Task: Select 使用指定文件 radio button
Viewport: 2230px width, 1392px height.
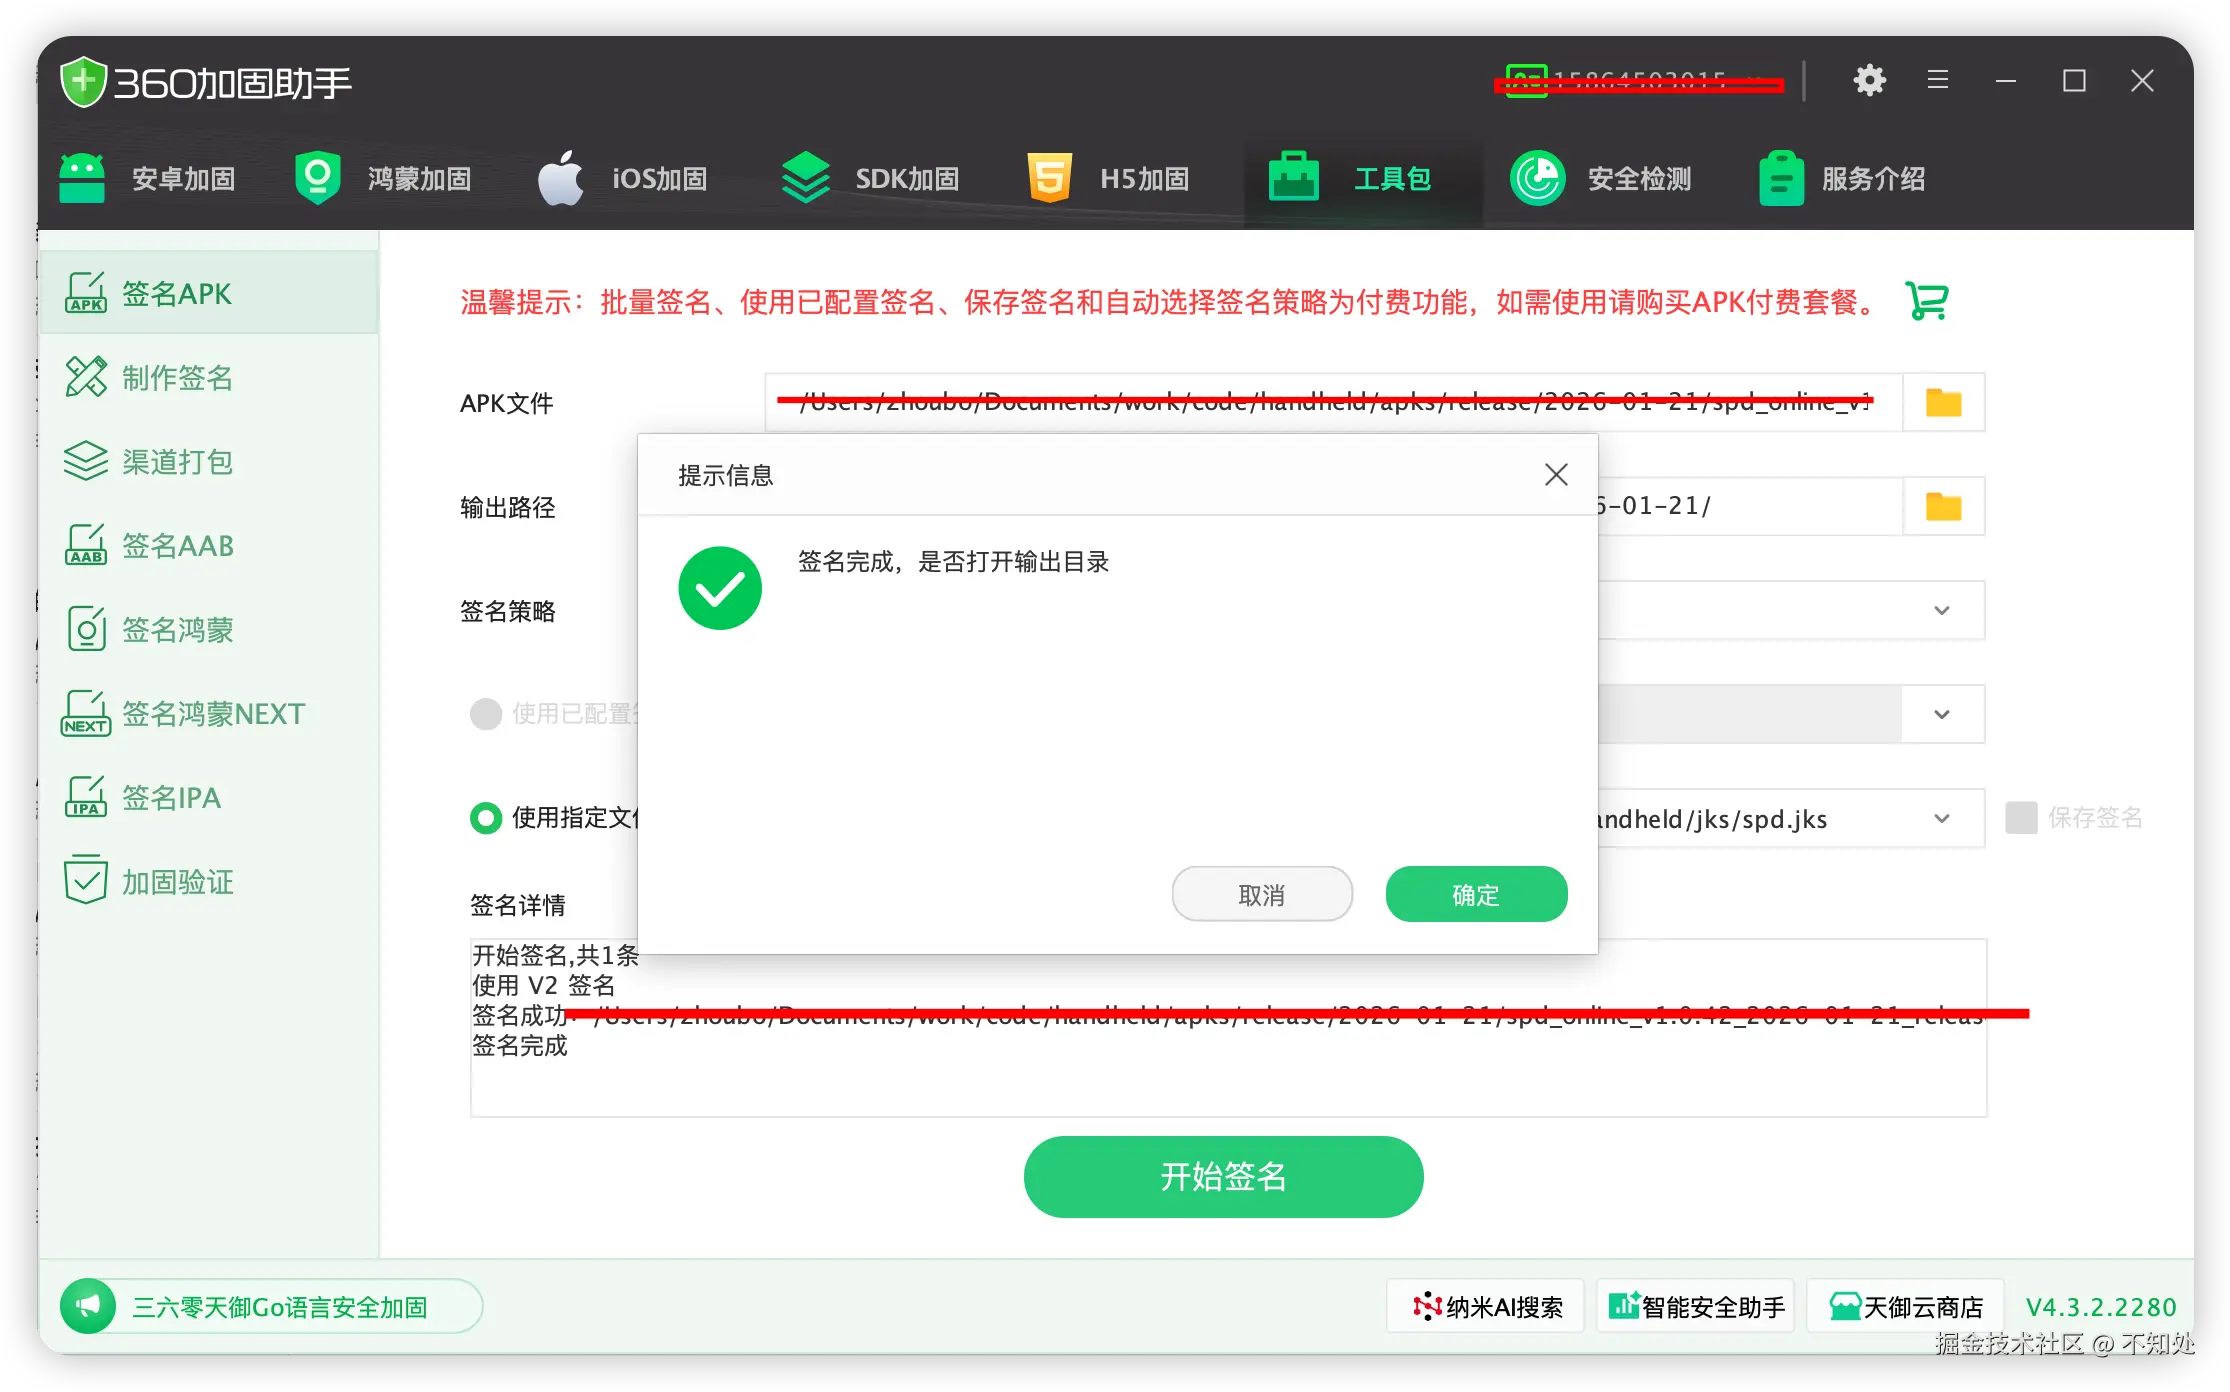Action: click(486, 818)
